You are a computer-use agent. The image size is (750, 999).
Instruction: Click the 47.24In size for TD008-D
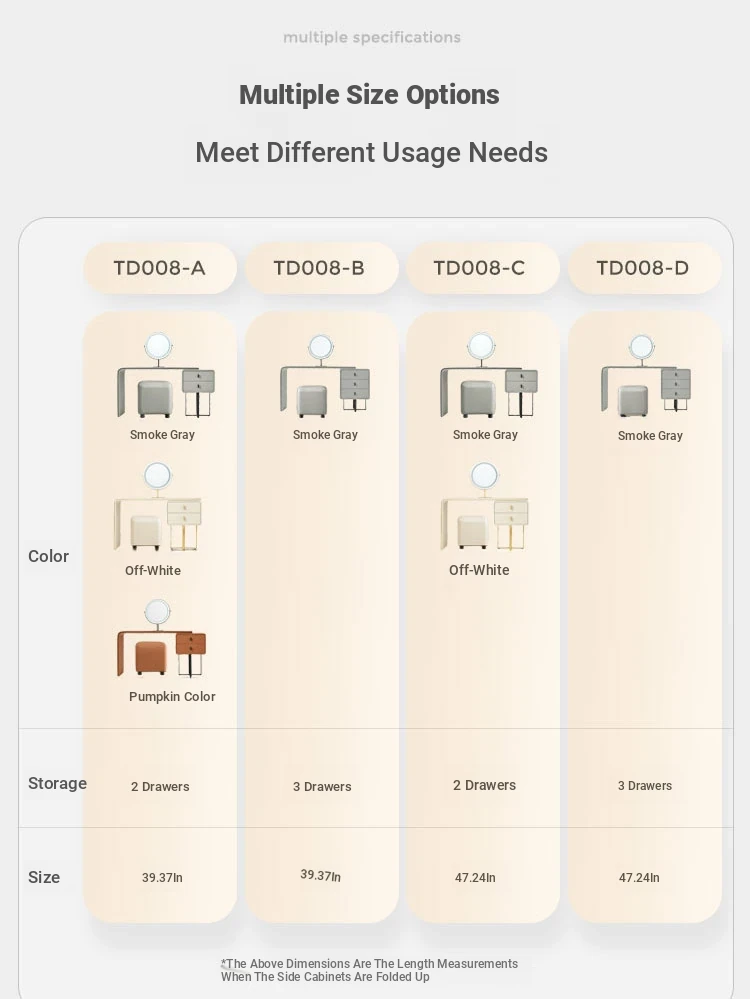click(639, 878)
